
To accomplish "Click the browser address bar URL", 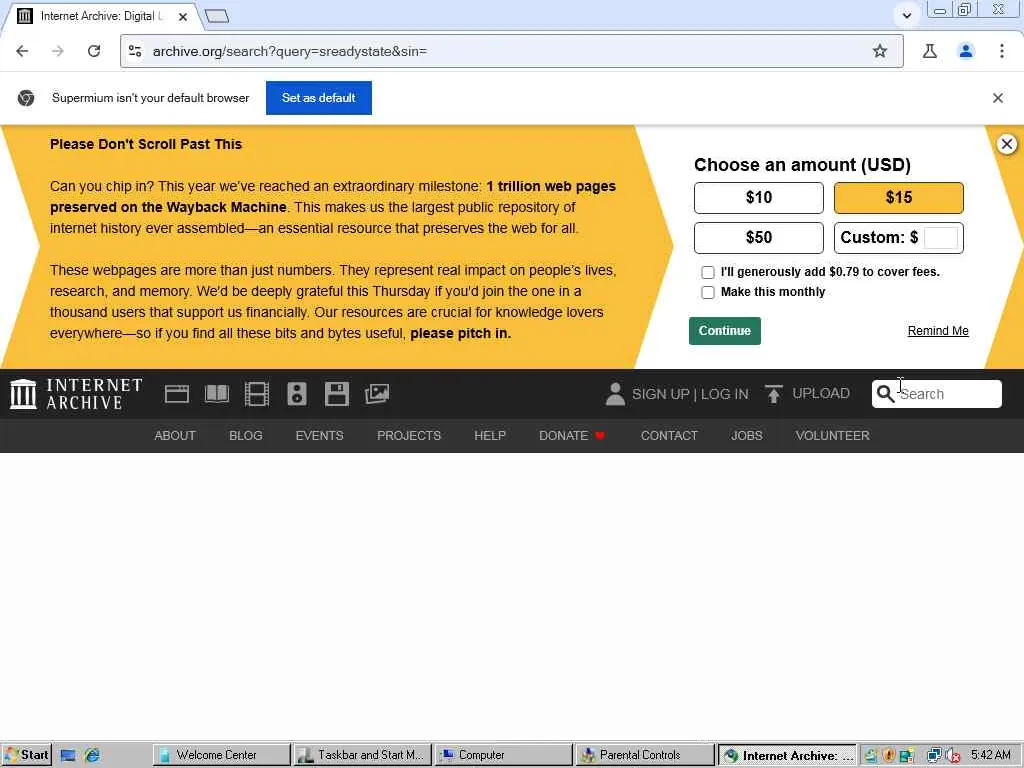I will (x=289, y=51).
